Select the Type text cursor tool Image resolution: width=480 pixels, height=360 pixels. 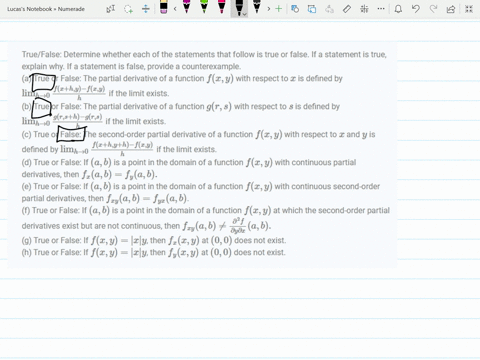(x=111, y=9)
